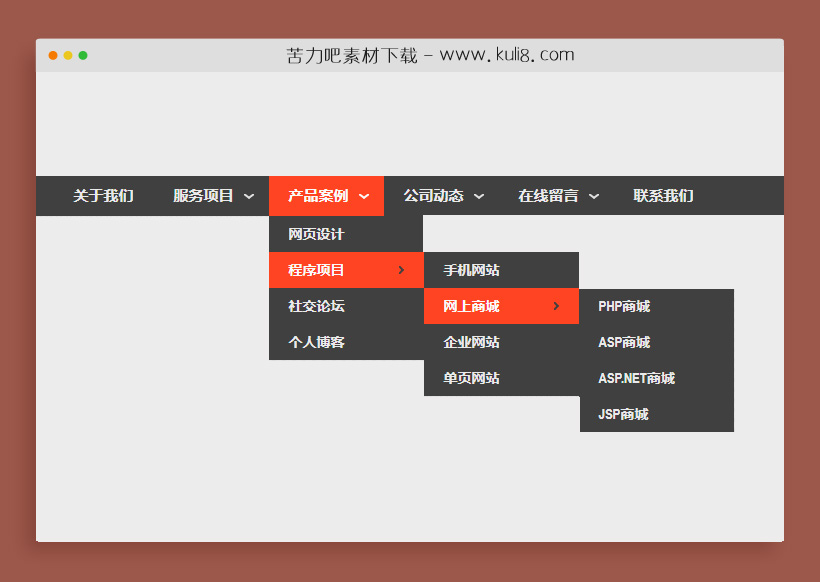Select 网页设计 from submenu
The image size is (820, 582).
pyautogui.click(x=316, y=234)
